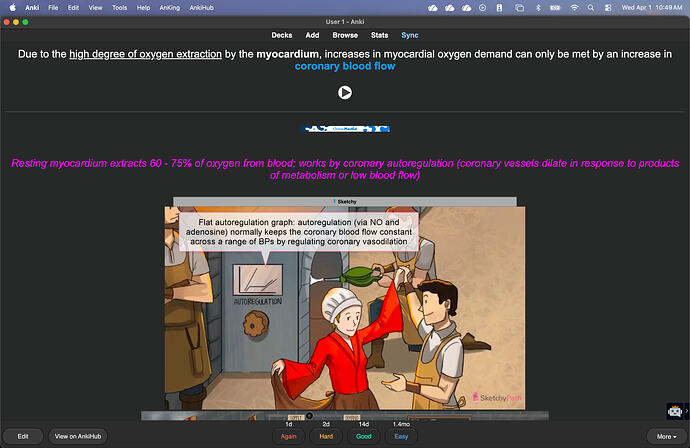The width and height of the screenshot is (690, 448).
Task: Open the Stage Manager windows icon in menu bar
Action: [x=519, y=7]
